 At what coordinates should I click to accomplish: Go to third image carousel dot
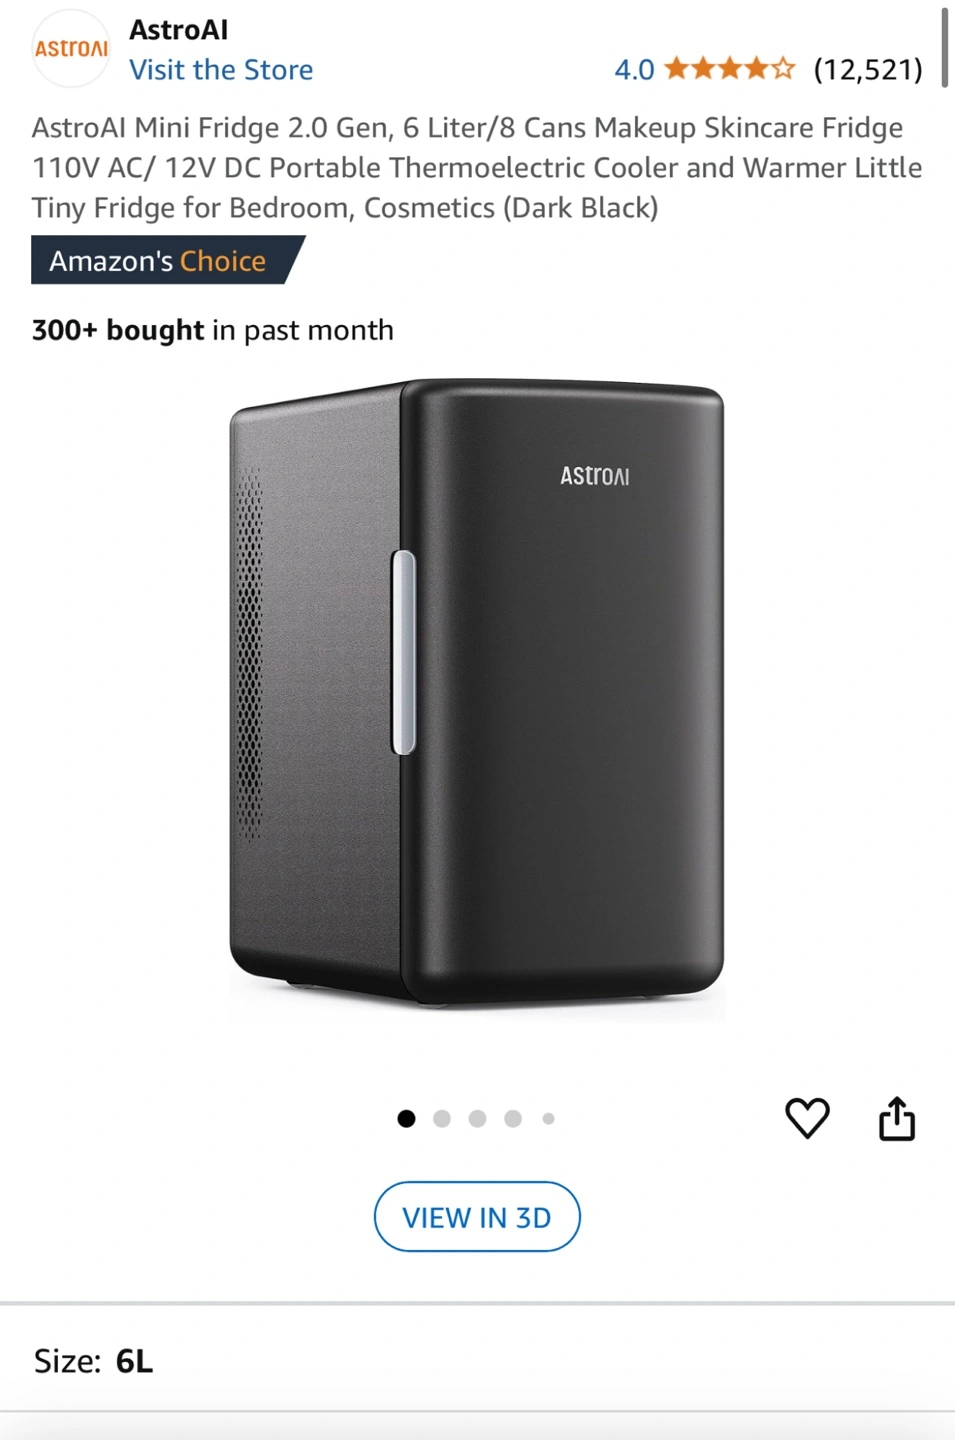tap(477, 1118)
